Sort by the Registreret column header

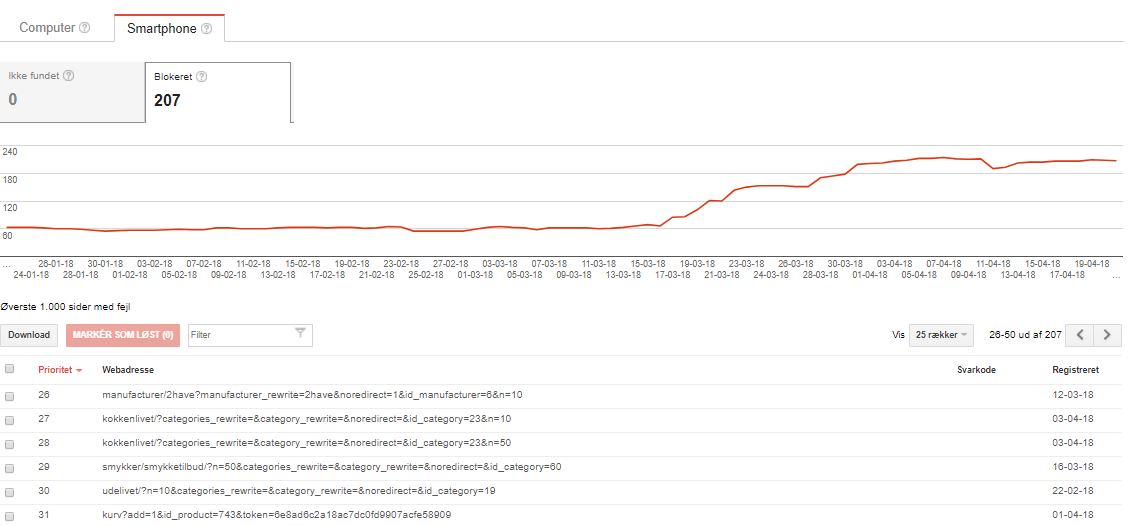point(1075,370)
